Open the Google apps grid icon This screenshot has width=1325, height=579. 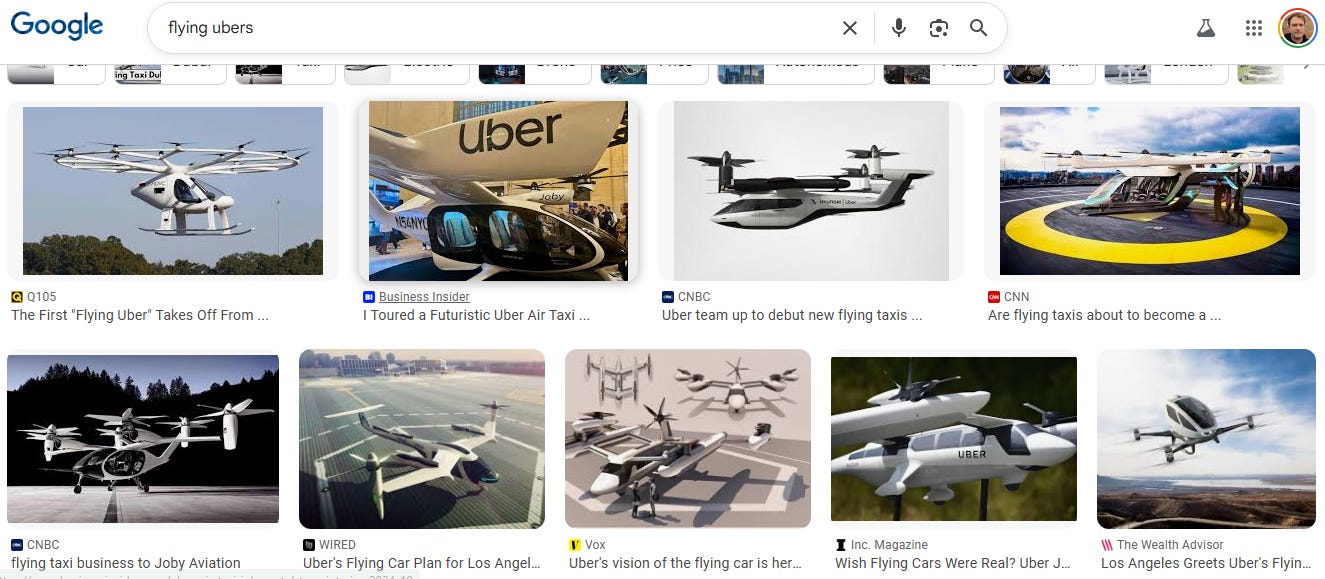pyautogui.click(x=1254, y=28)
